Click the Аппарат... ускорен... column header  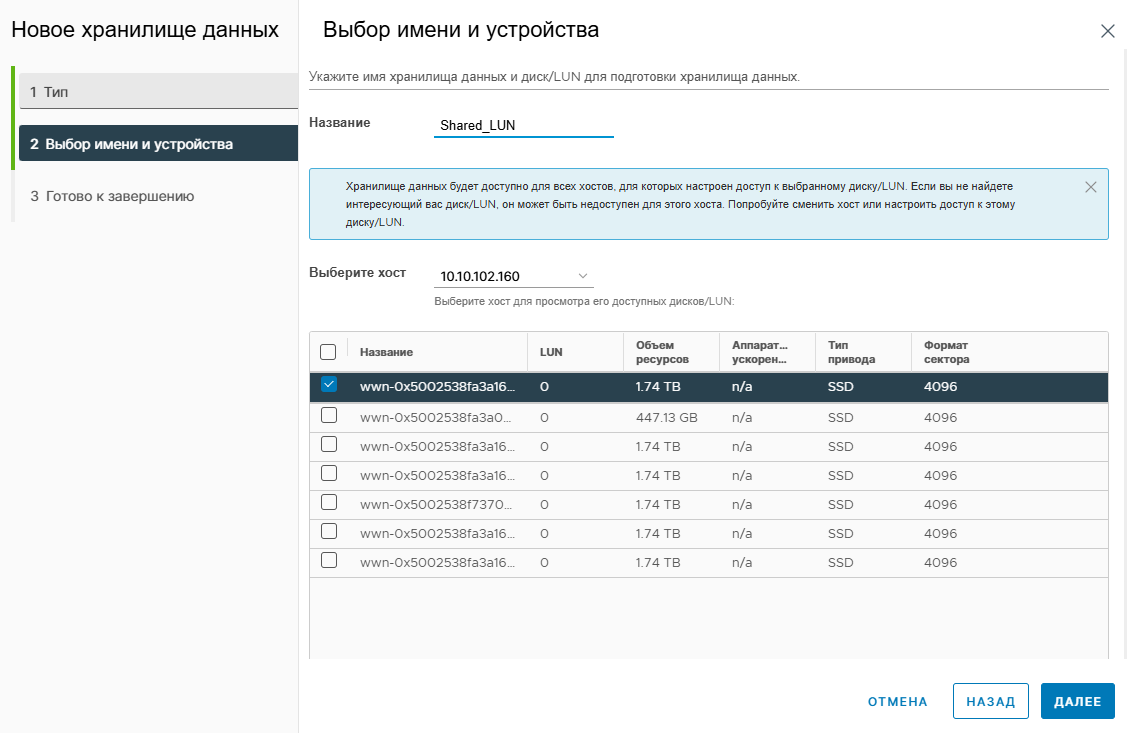(760, 352)
